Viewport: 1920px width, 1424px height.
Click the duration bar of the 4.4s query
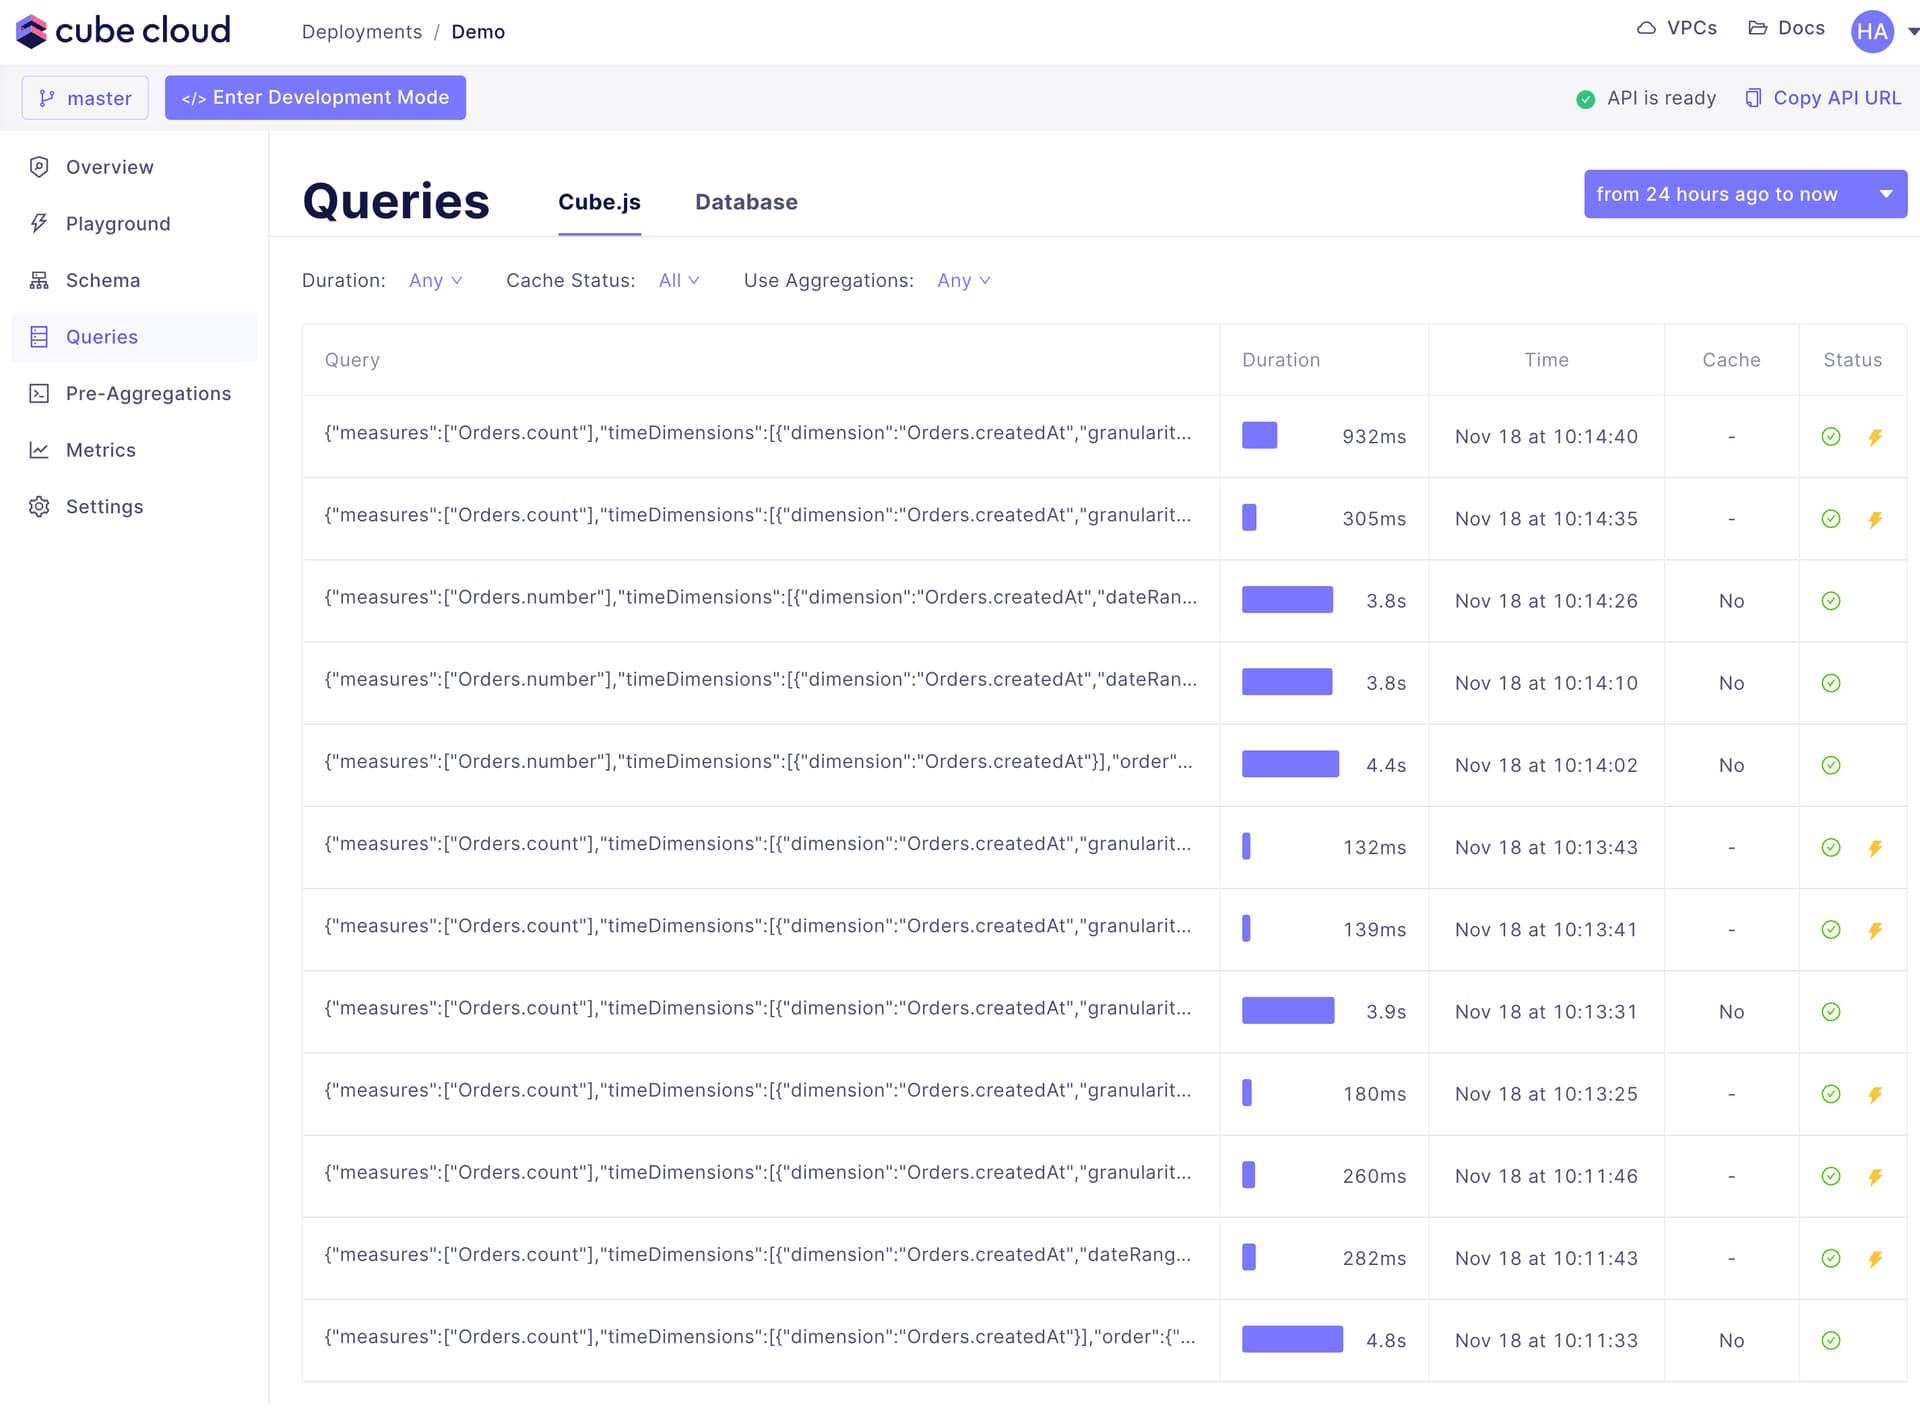pos(1290,764)
